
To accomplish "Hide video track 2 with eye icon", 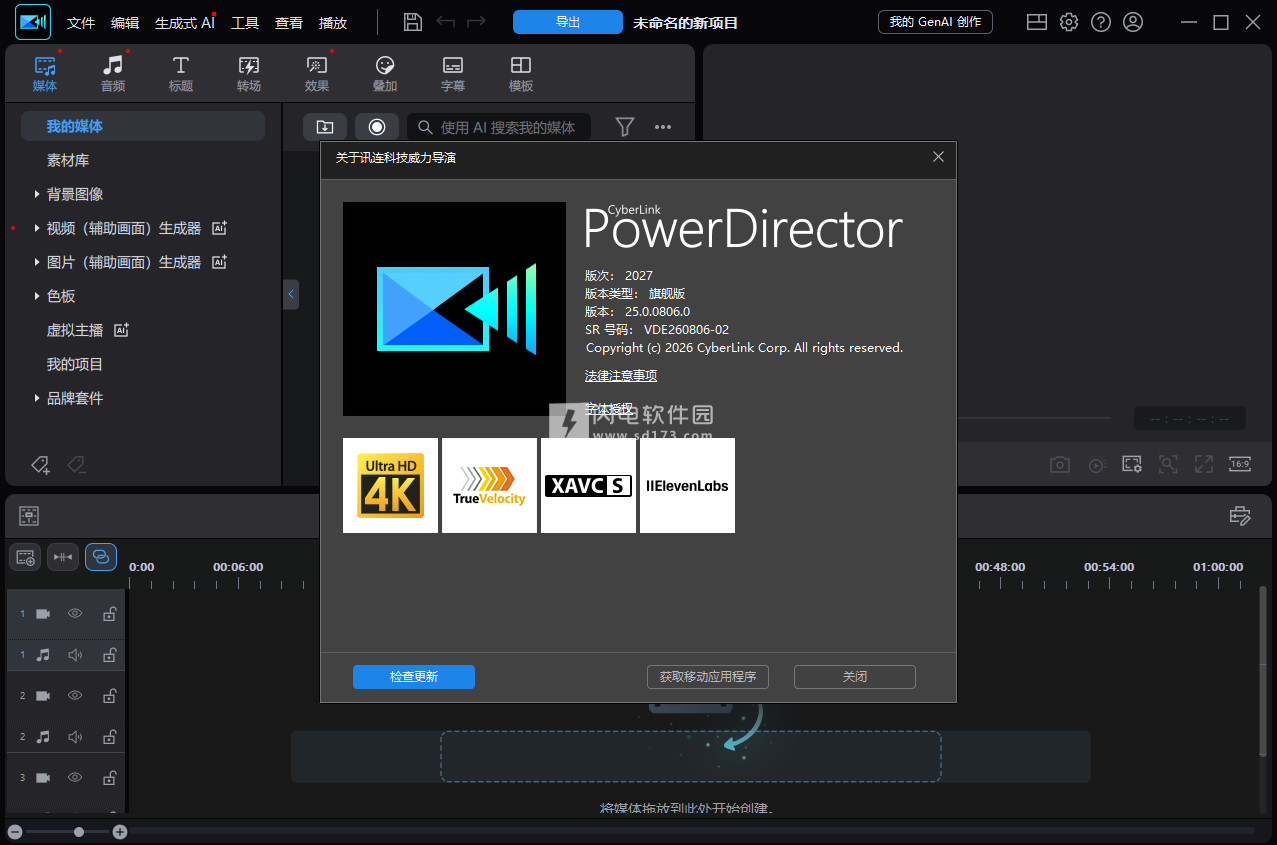I will tap(75, 695).
